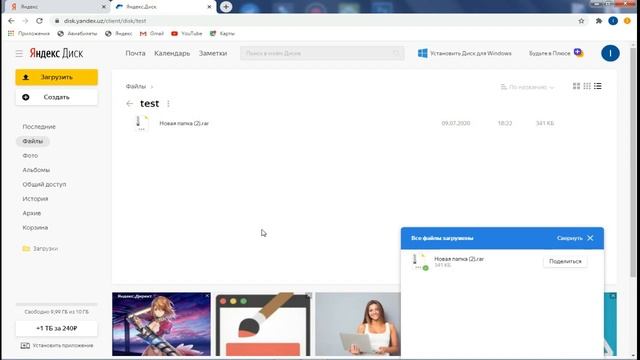The height and width of the screenshot is (360, 640).
Task: Click Установить Диск для Windows link
Action: tap(471, 53)
